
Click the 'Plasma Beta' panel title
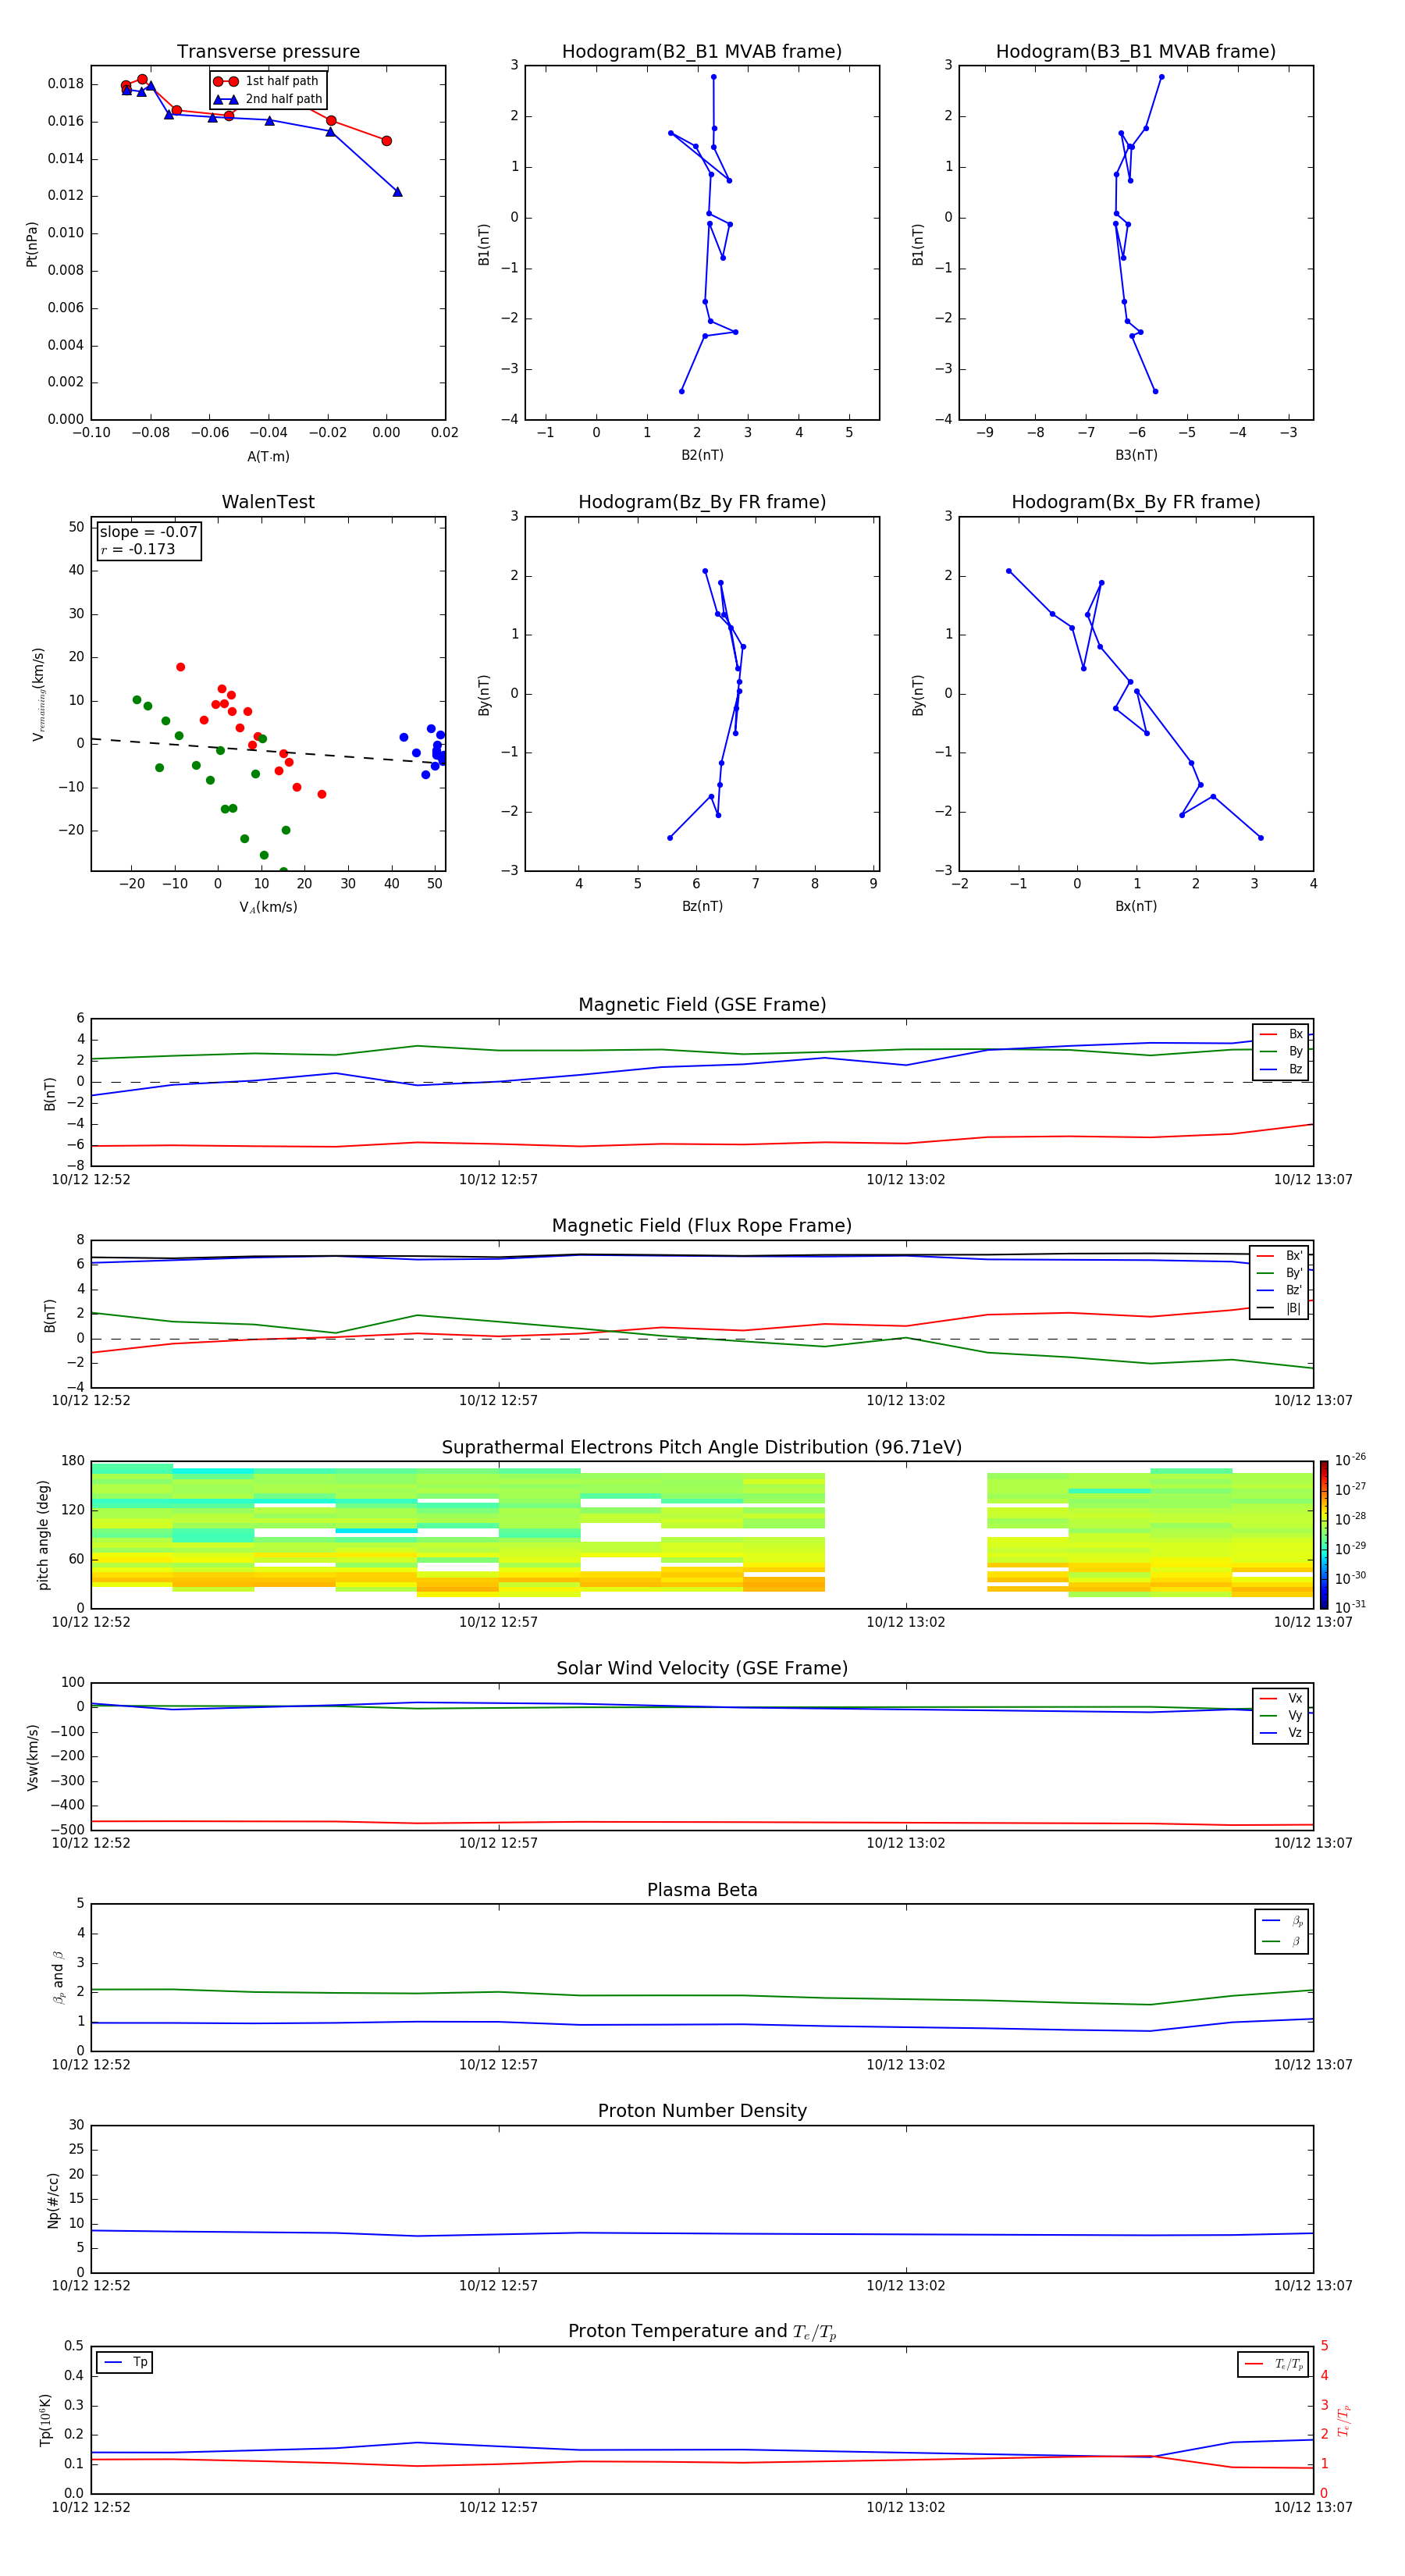702,1891
